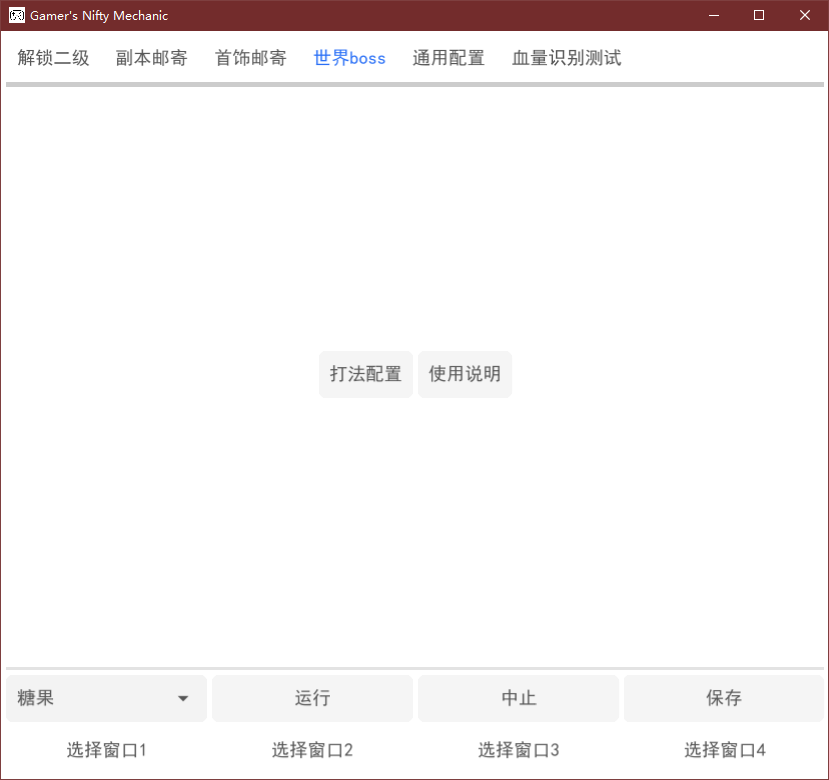829x780 pixels.
Task: Select 选择窗口3 in the bottom row
Action: (518, 750)
